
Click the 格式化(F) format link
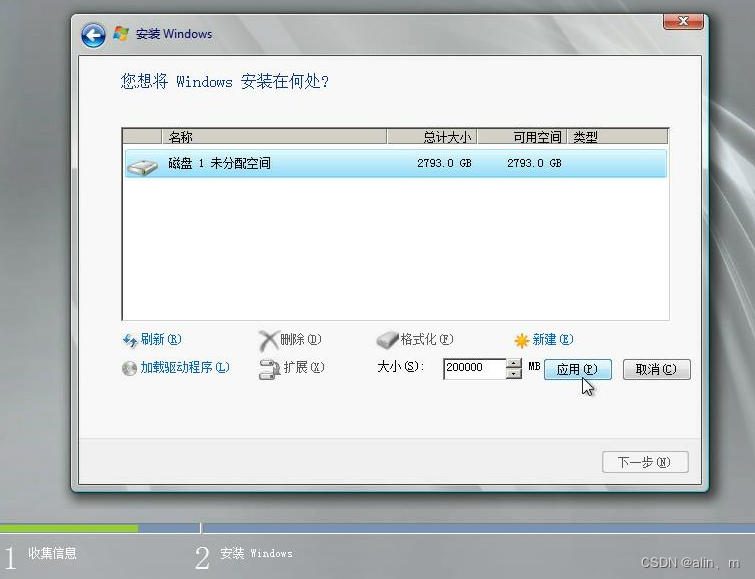[x=427, y=340]
